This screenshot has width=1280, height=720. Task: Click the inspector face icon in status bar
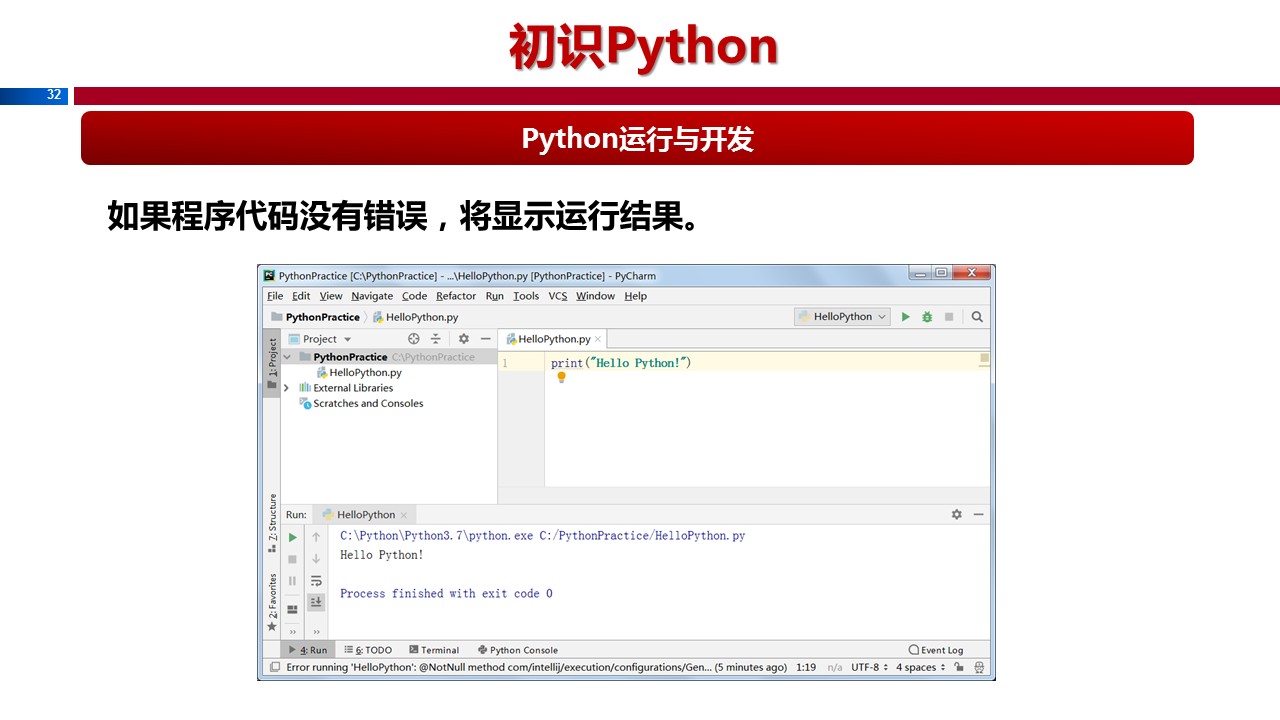(x=979, y=667)
